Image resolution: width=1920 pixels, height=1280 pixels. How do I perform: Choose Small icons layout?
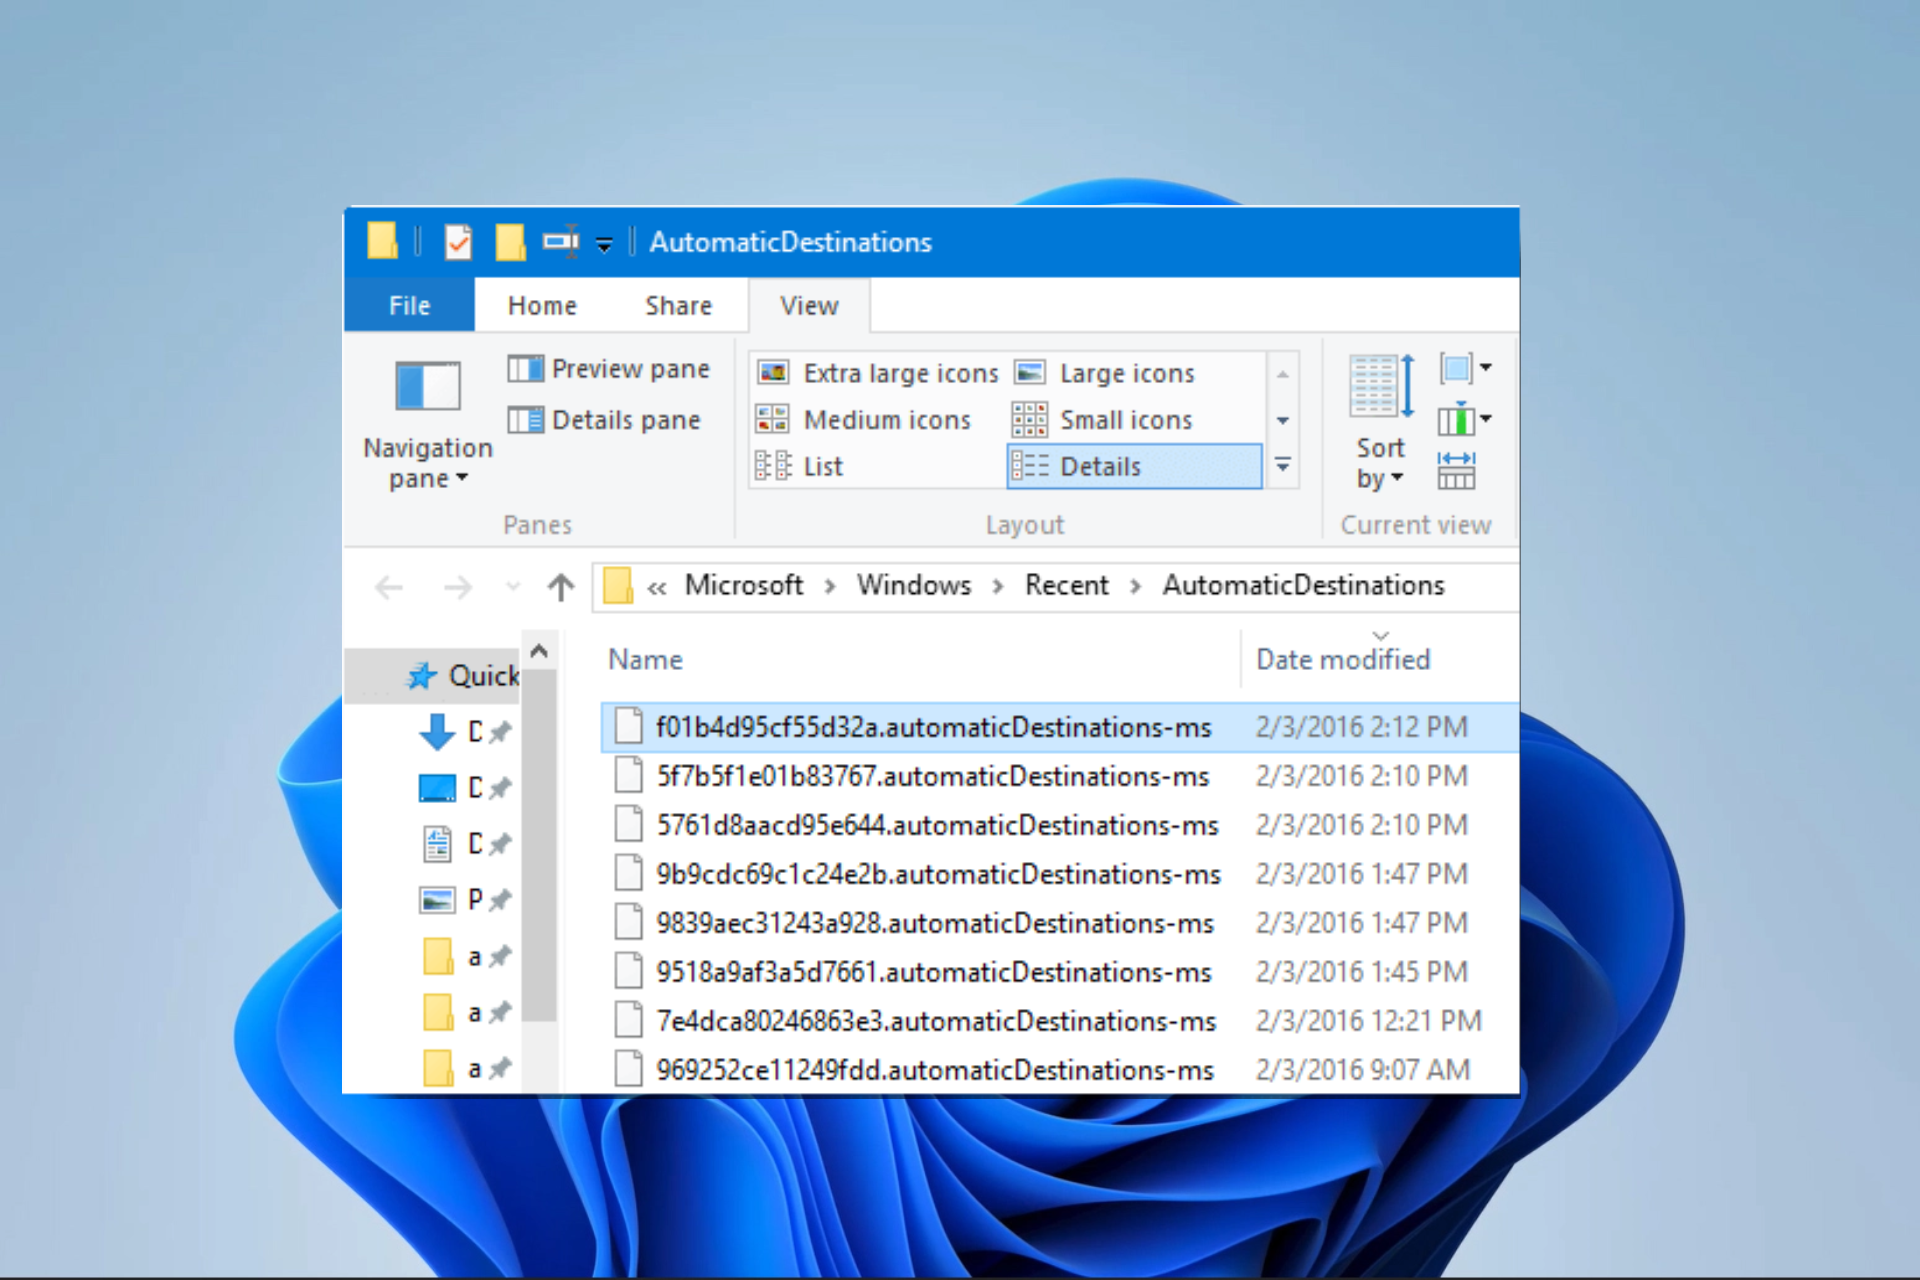click(x=1102, y=420)
